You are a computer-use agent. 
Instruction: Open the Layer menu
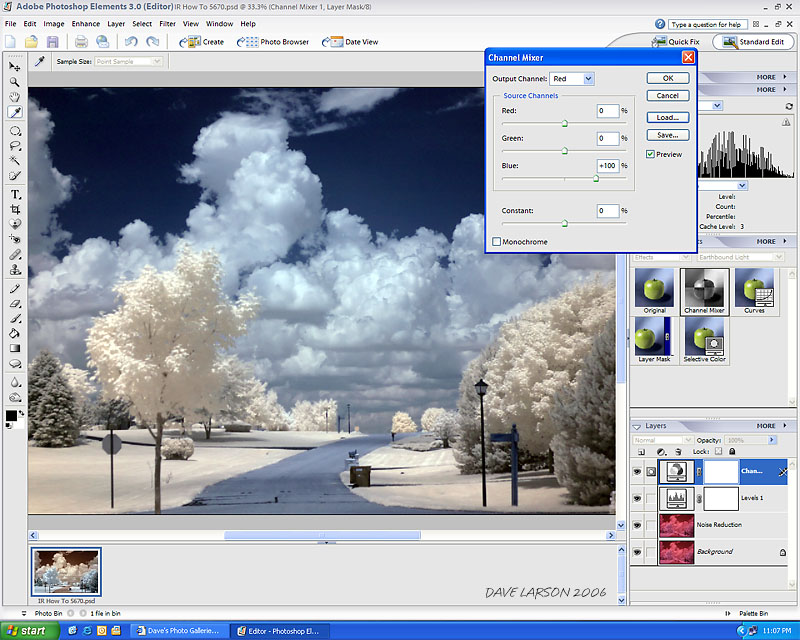click(116, 23)
